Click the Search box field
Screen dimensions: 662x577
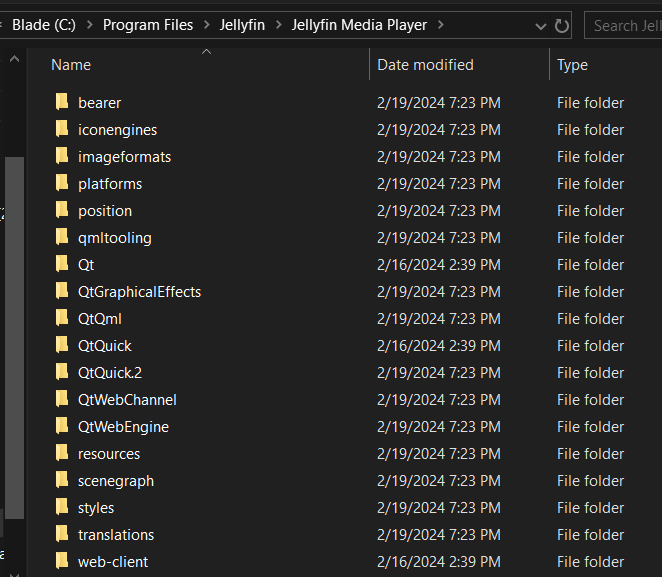point(625,25)
